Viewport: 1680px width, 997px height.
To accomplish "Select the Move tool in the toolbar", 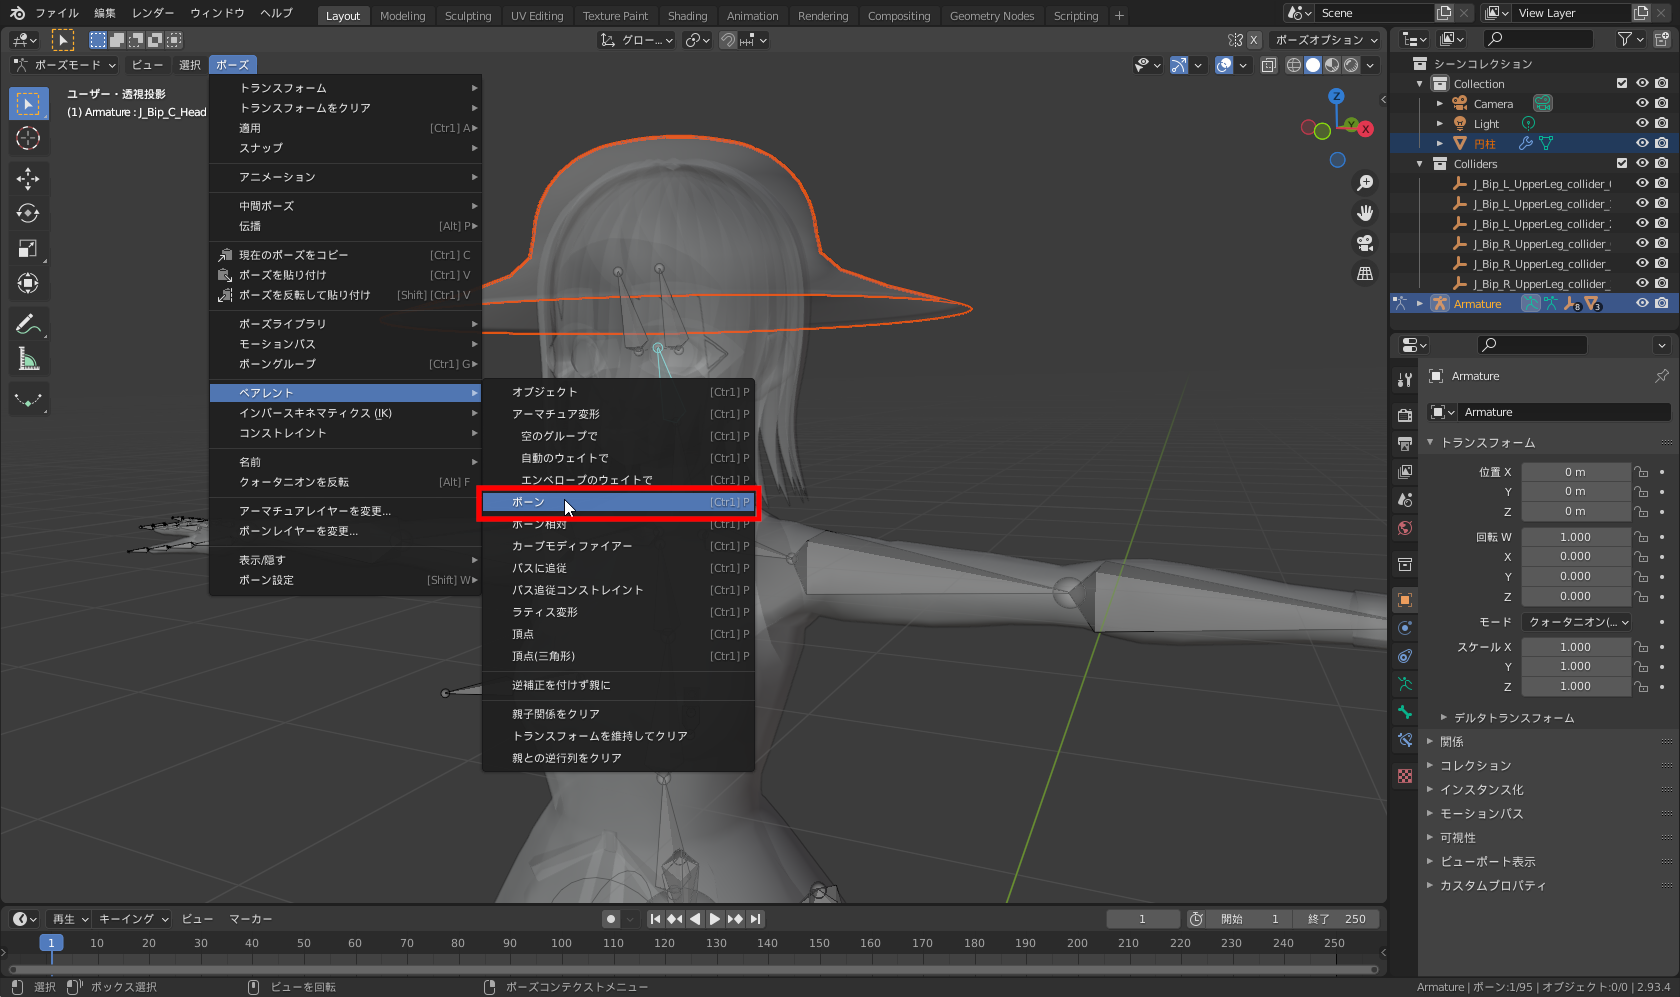I will coord(28,178).
